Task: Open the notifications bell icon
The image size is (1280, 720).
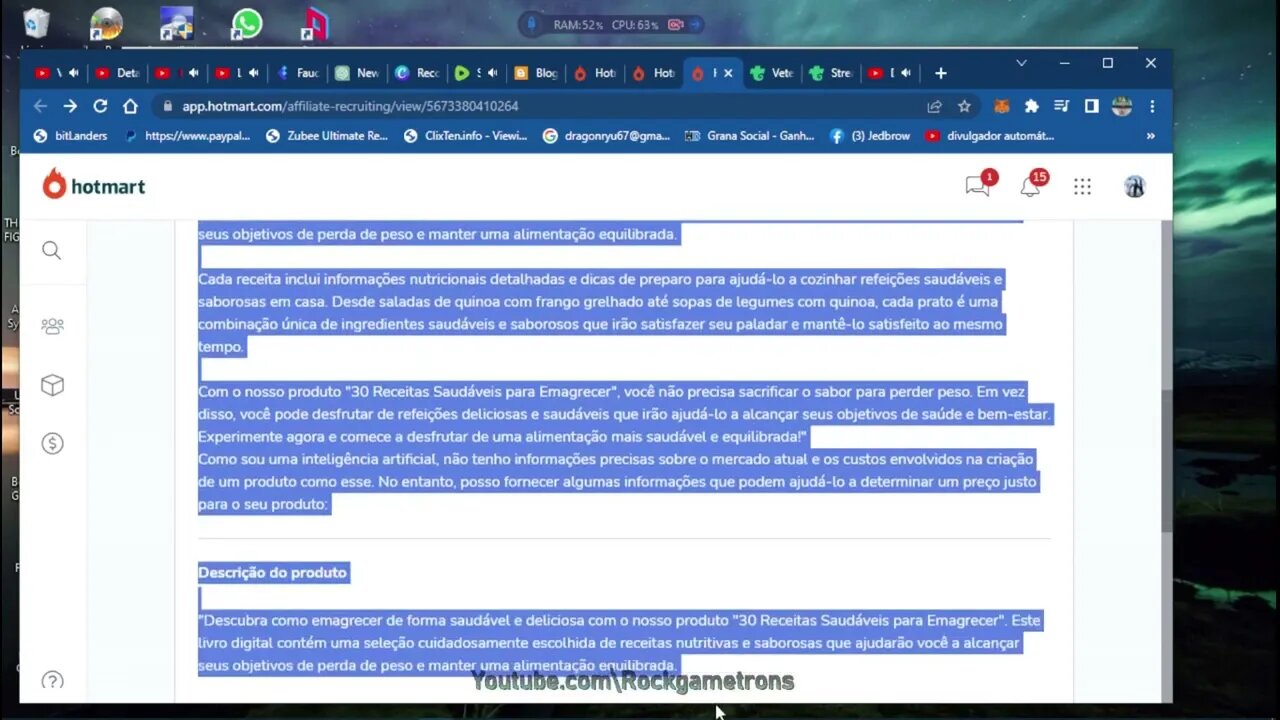Action: coord(1030,186)
